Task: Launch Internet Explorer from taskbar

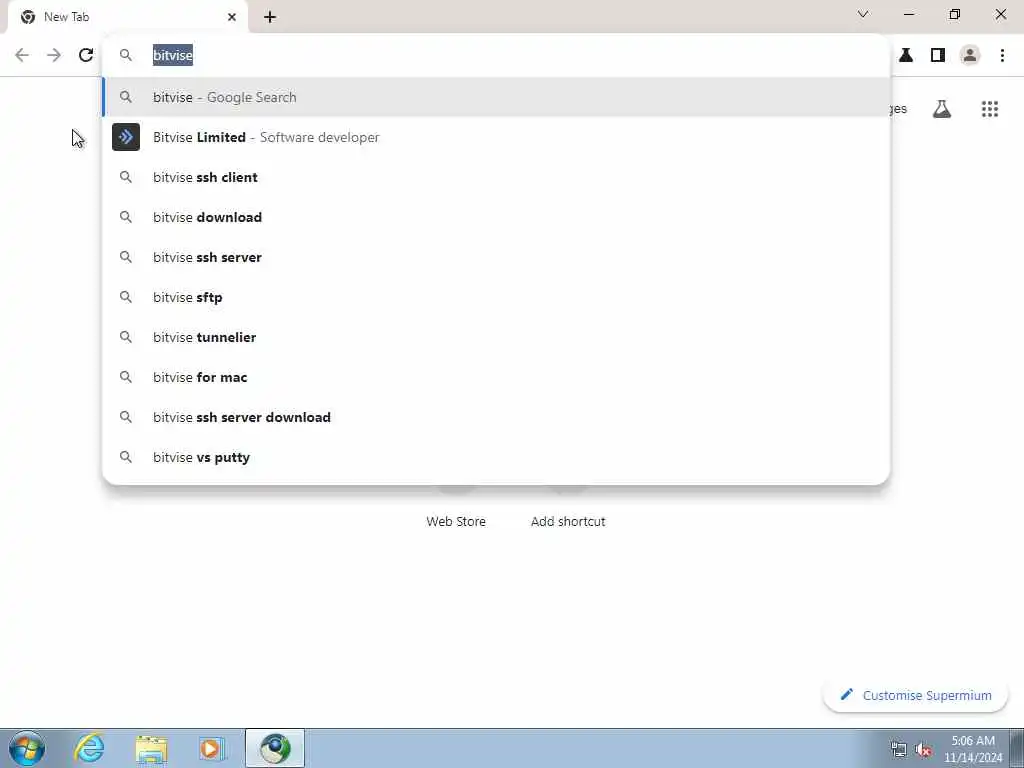Action: point(89,748)
